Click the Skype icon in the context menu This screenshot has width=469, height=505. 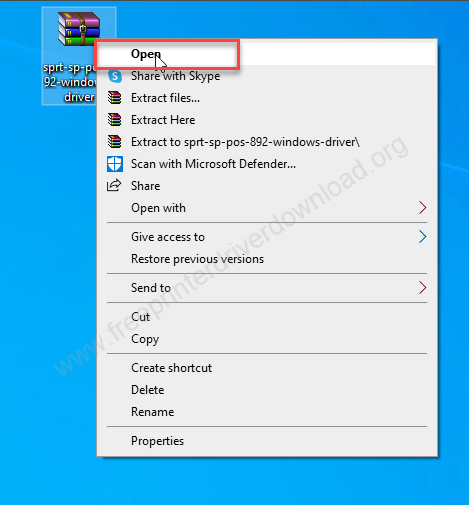[x=115, y=76]
